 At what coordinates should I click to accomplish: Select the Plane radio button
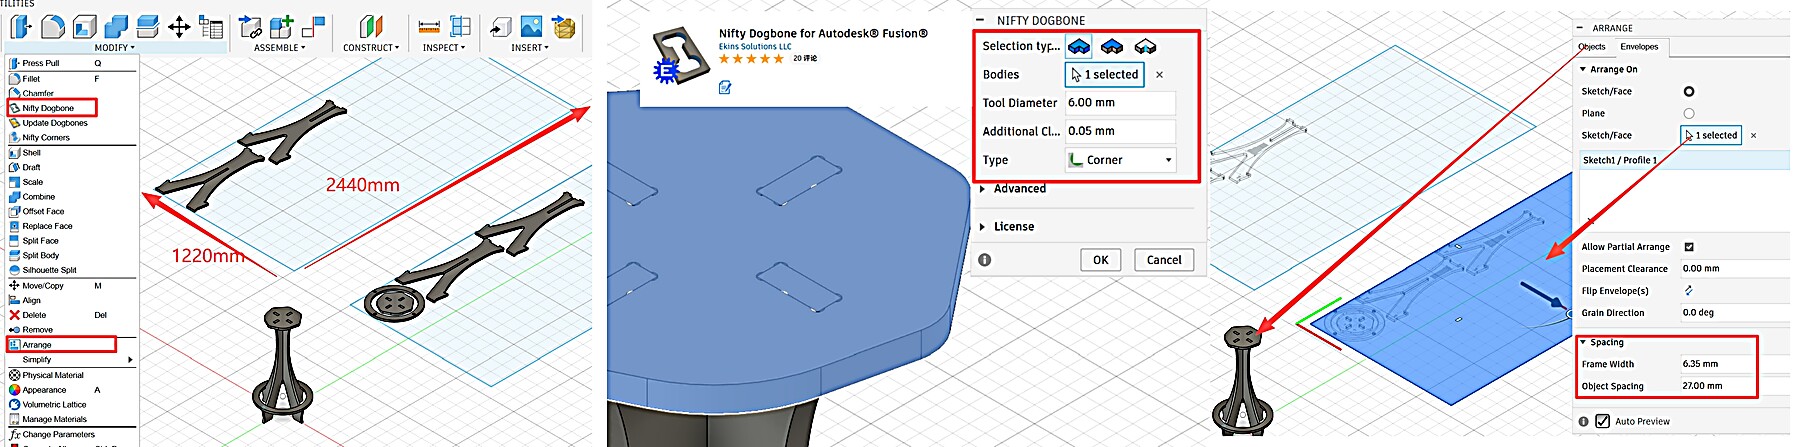pos(1689,113)
